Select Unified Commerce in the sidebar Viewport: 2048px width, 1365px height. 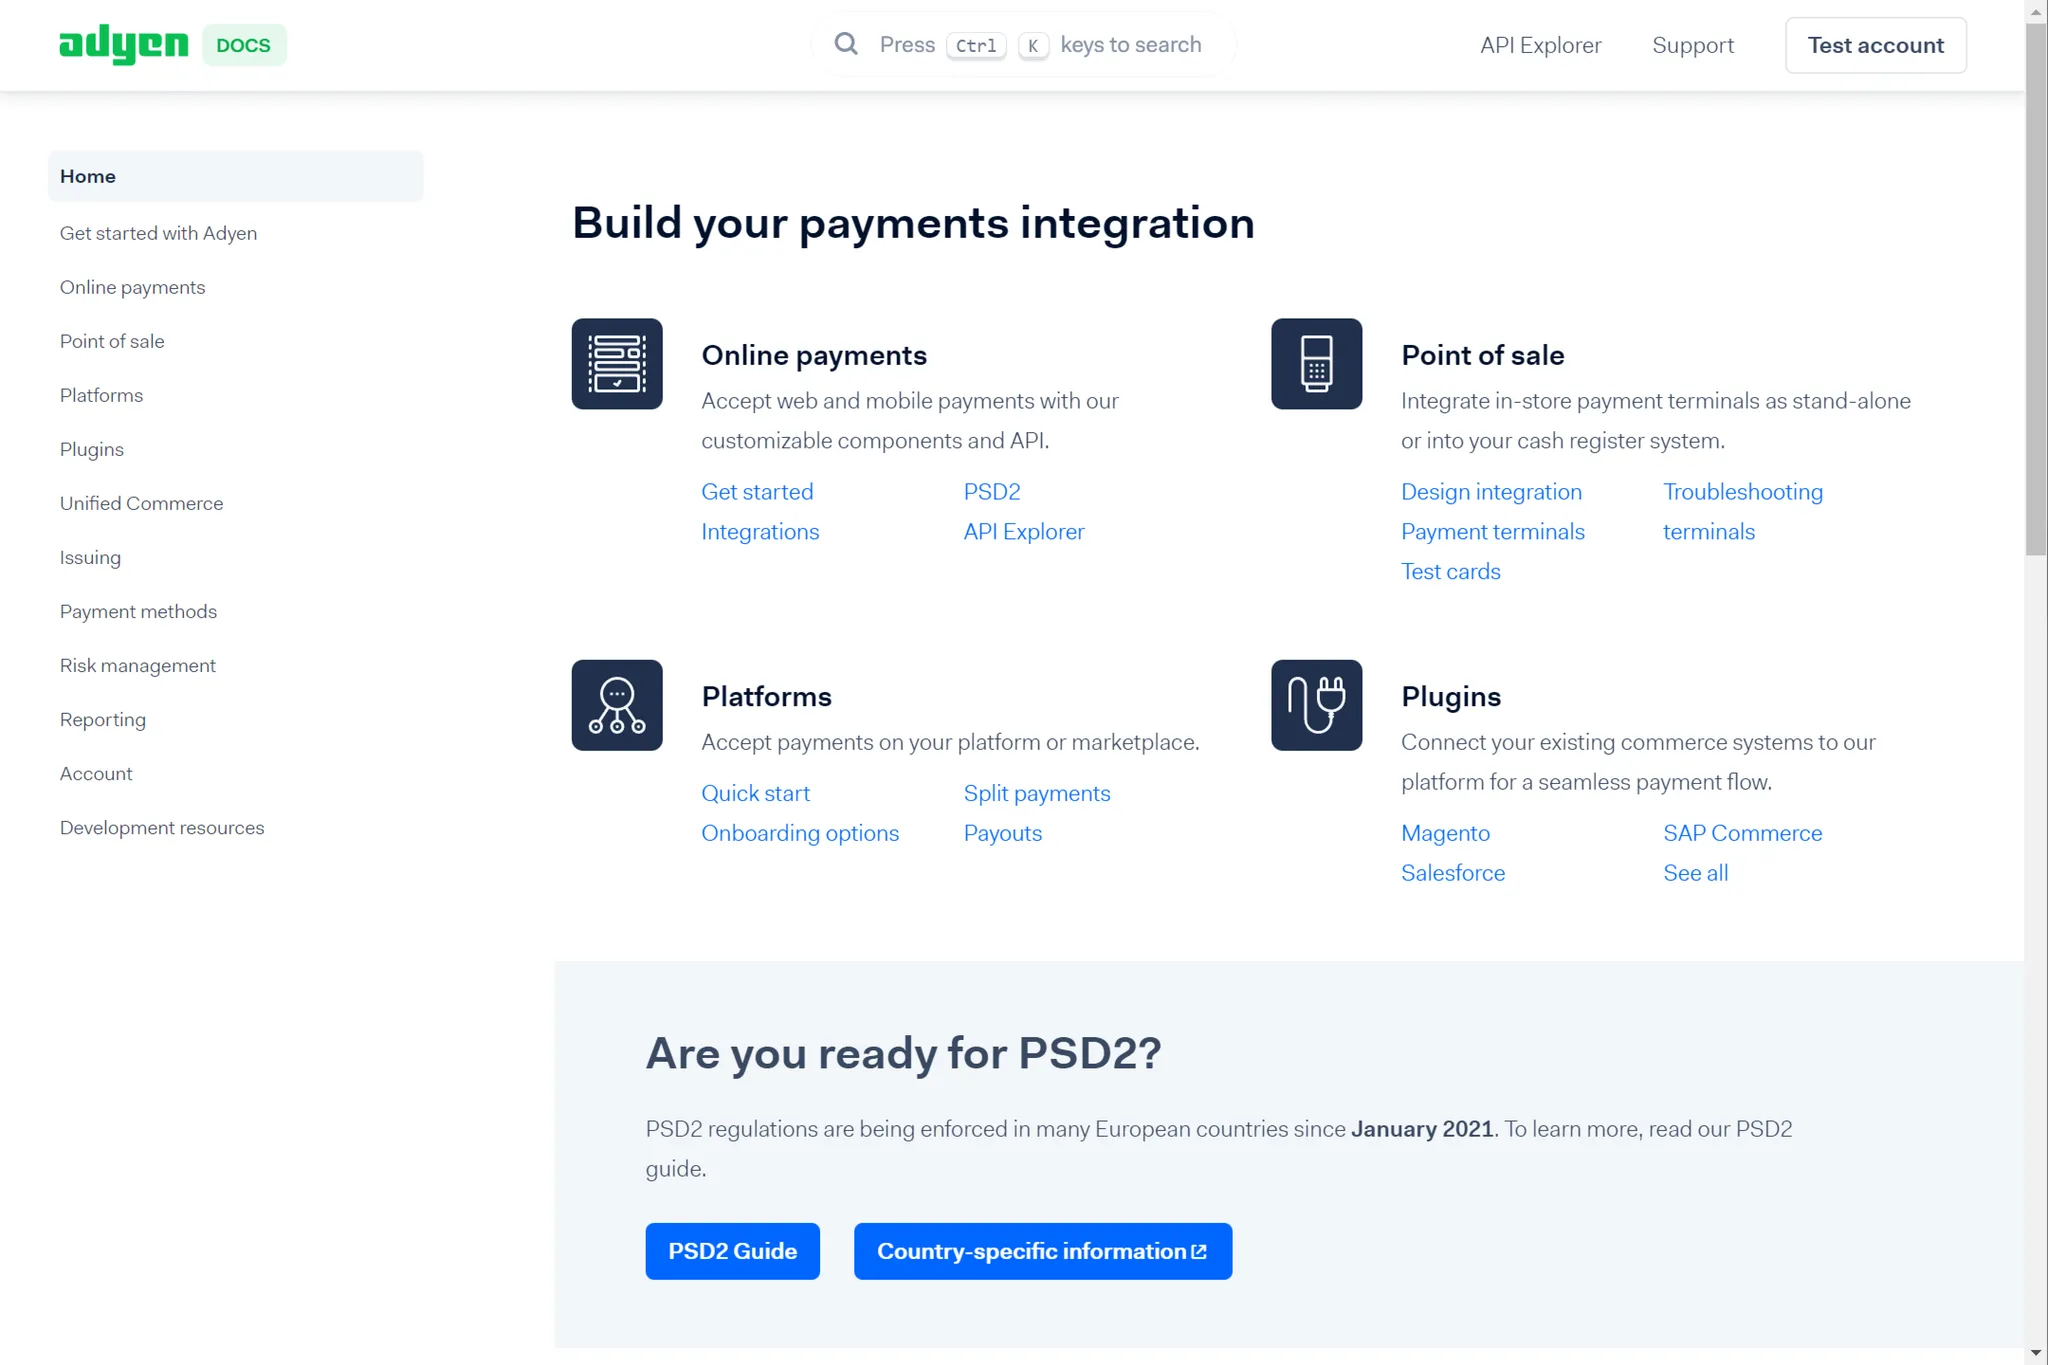pos(141,503)
